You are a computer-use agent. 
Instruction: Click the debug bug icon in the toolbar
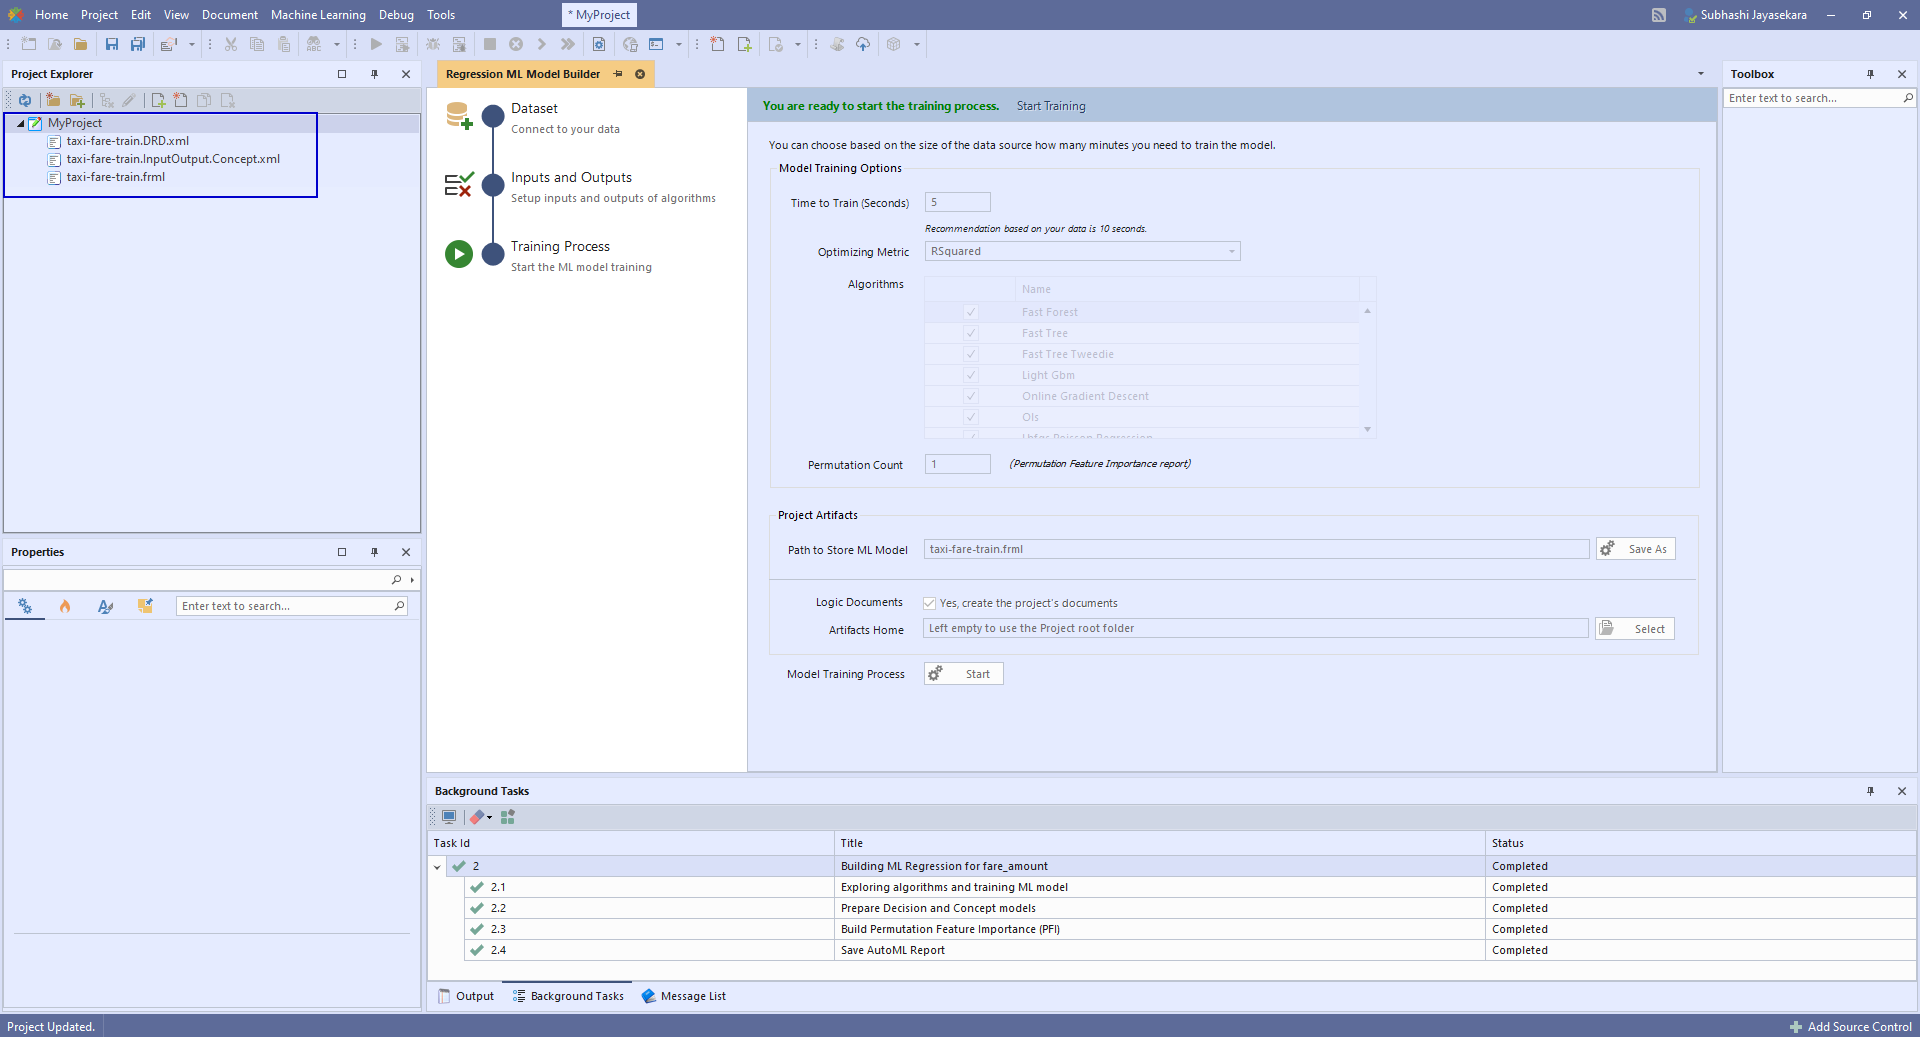click(433, 44)
